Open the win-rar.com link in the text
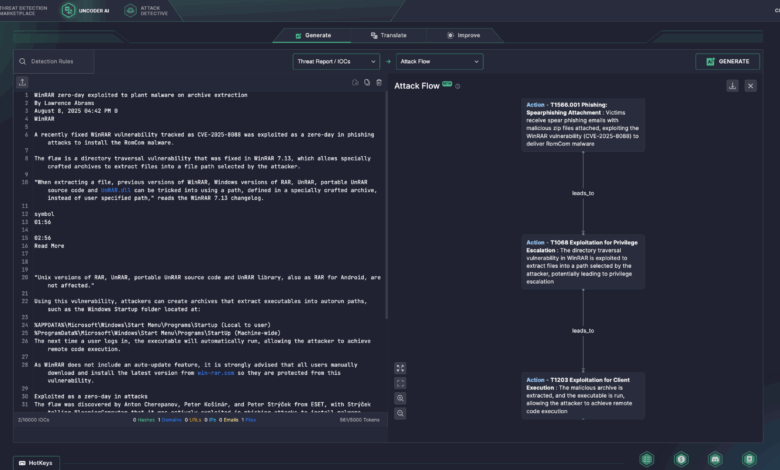This screenshot has width=780, height=470. [x=215, y=373]
